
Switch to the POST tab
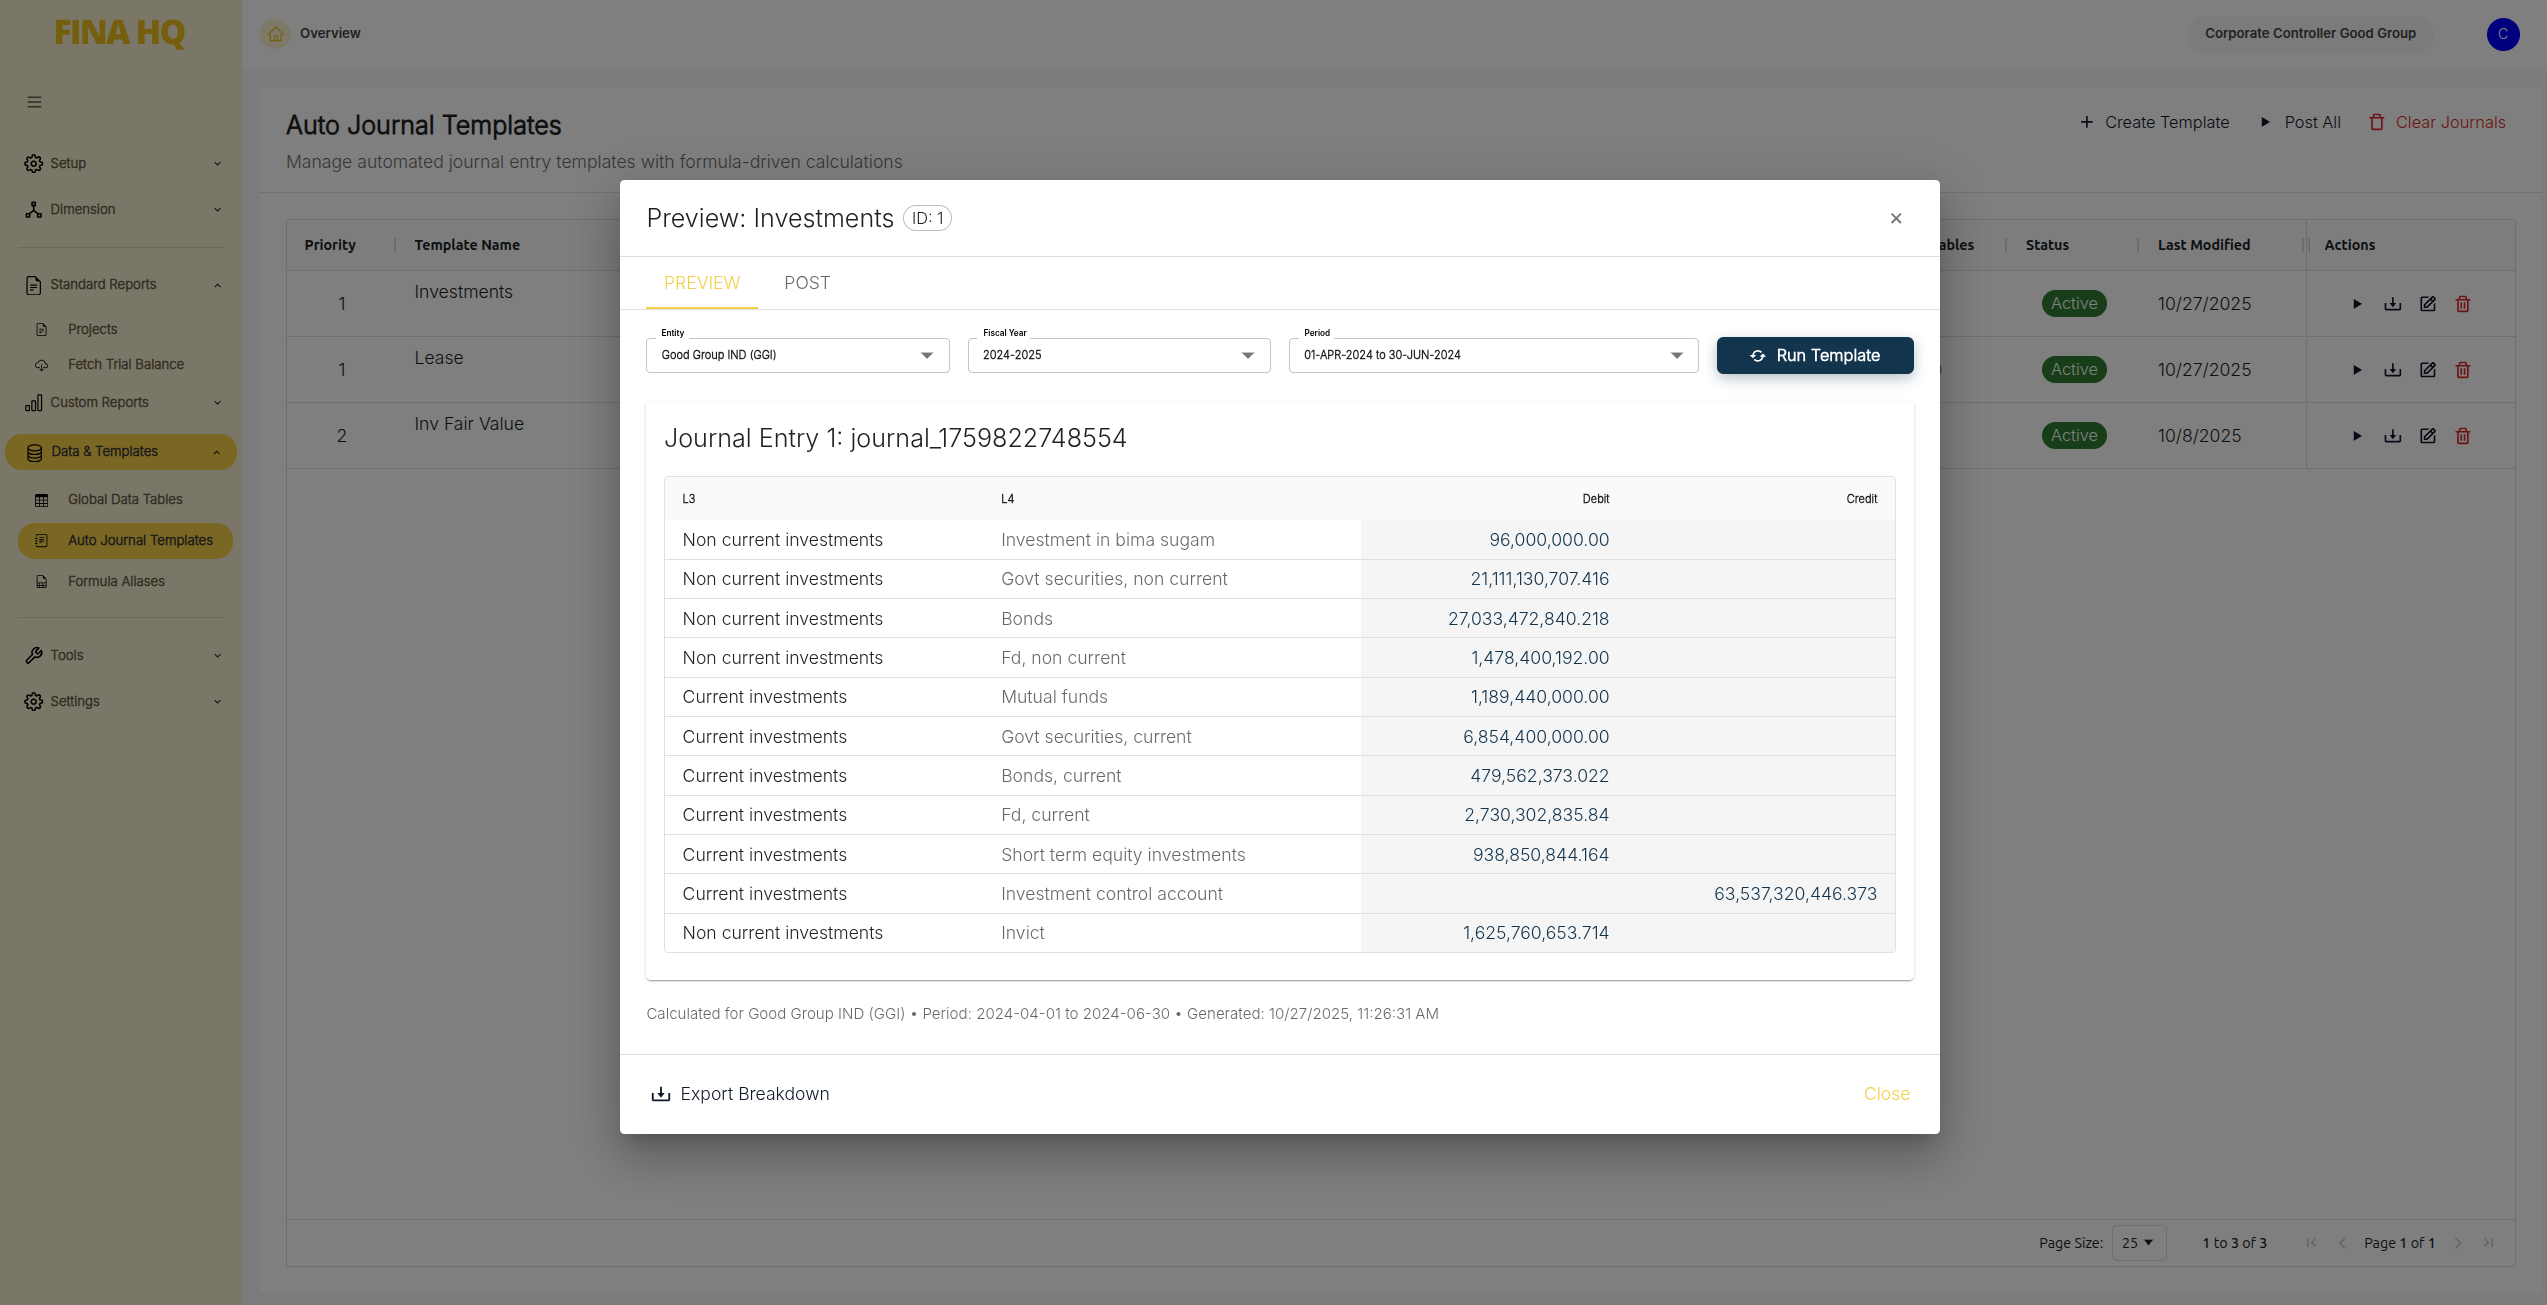click(x=807, y=283)
